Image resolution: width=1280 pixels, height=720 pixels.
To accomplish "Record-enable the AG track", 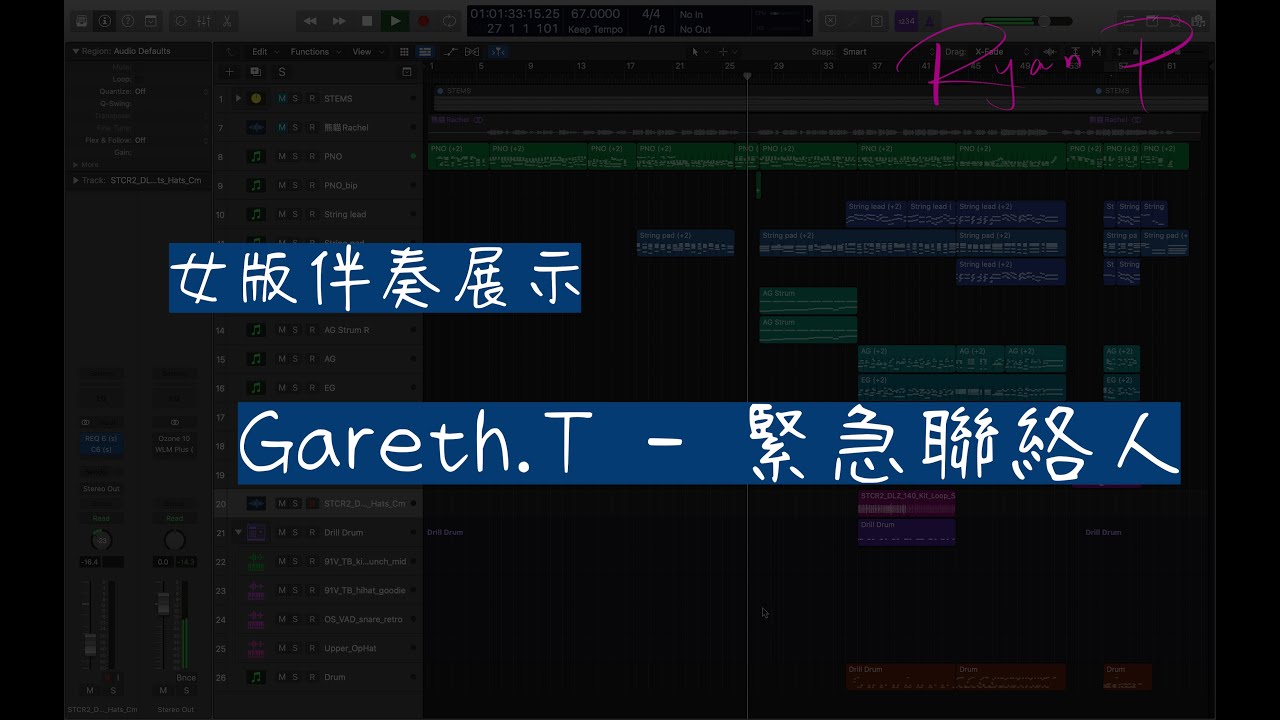I will pyautogui.click(x=311, y=359).
